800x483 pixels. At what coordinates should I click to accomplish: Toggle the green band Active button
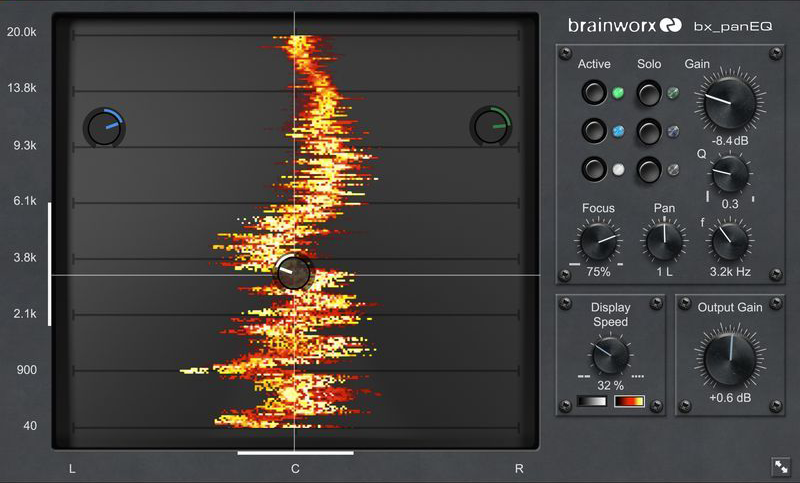tap(595, 94)
